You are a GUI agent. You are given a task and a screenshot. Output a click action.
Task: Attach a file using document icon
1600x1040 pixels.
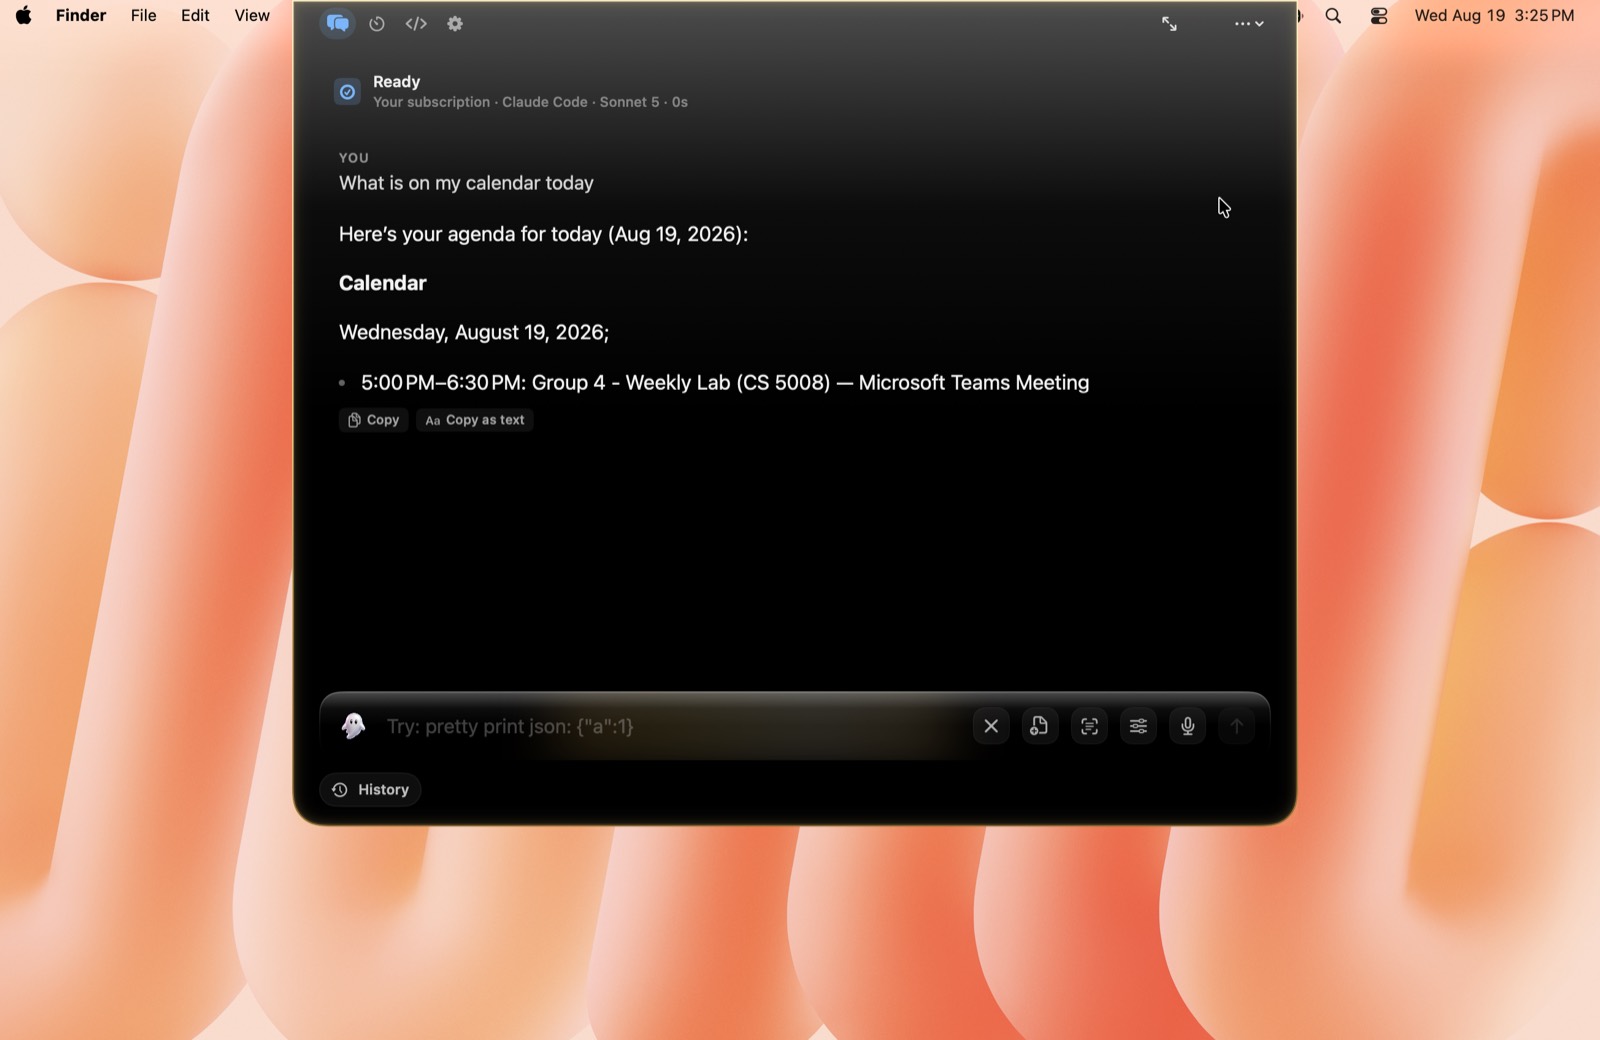point(1040,726)
